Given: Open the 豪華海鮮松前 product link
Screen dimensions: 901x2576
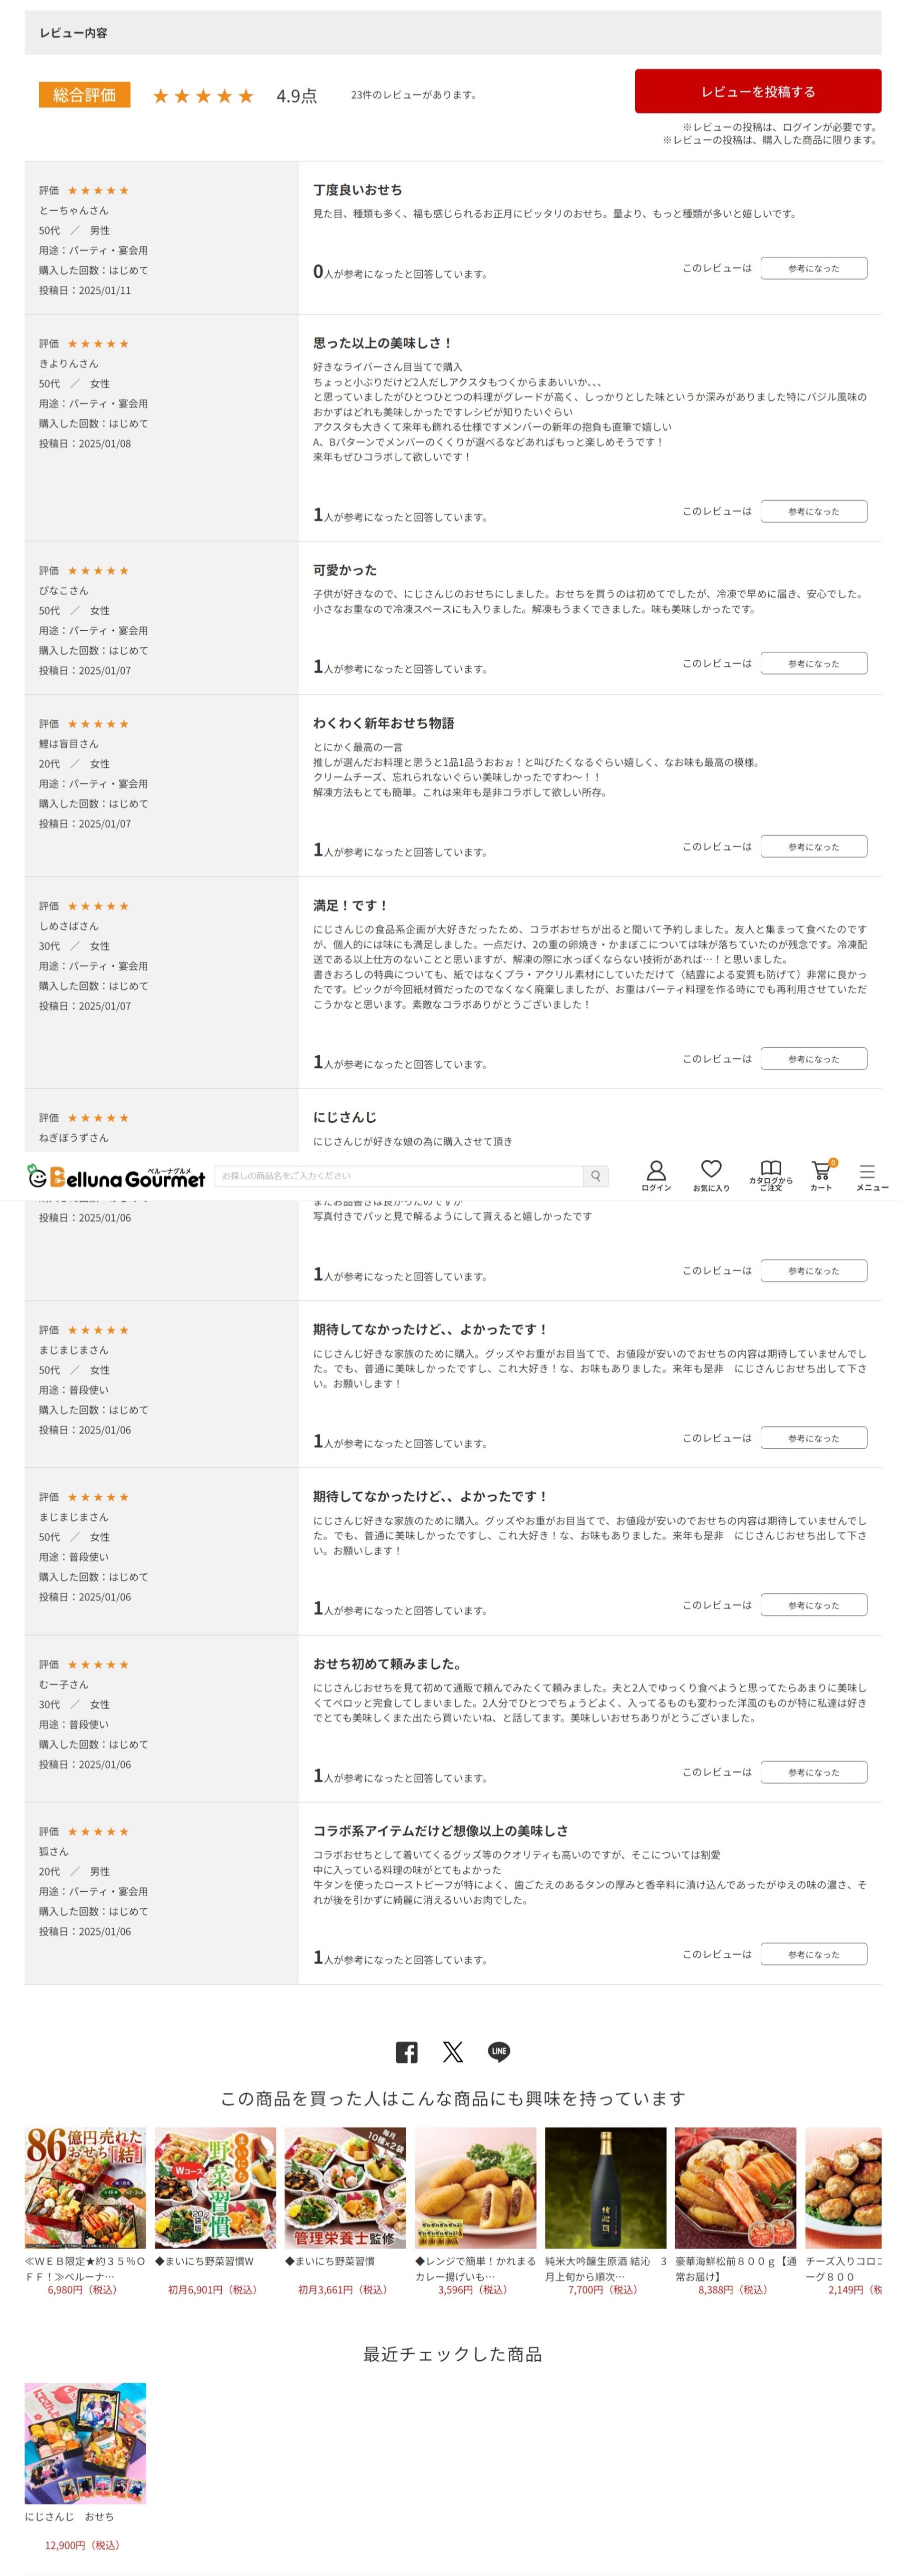Looking at the screenshot, I should [x=735, y=2267].
